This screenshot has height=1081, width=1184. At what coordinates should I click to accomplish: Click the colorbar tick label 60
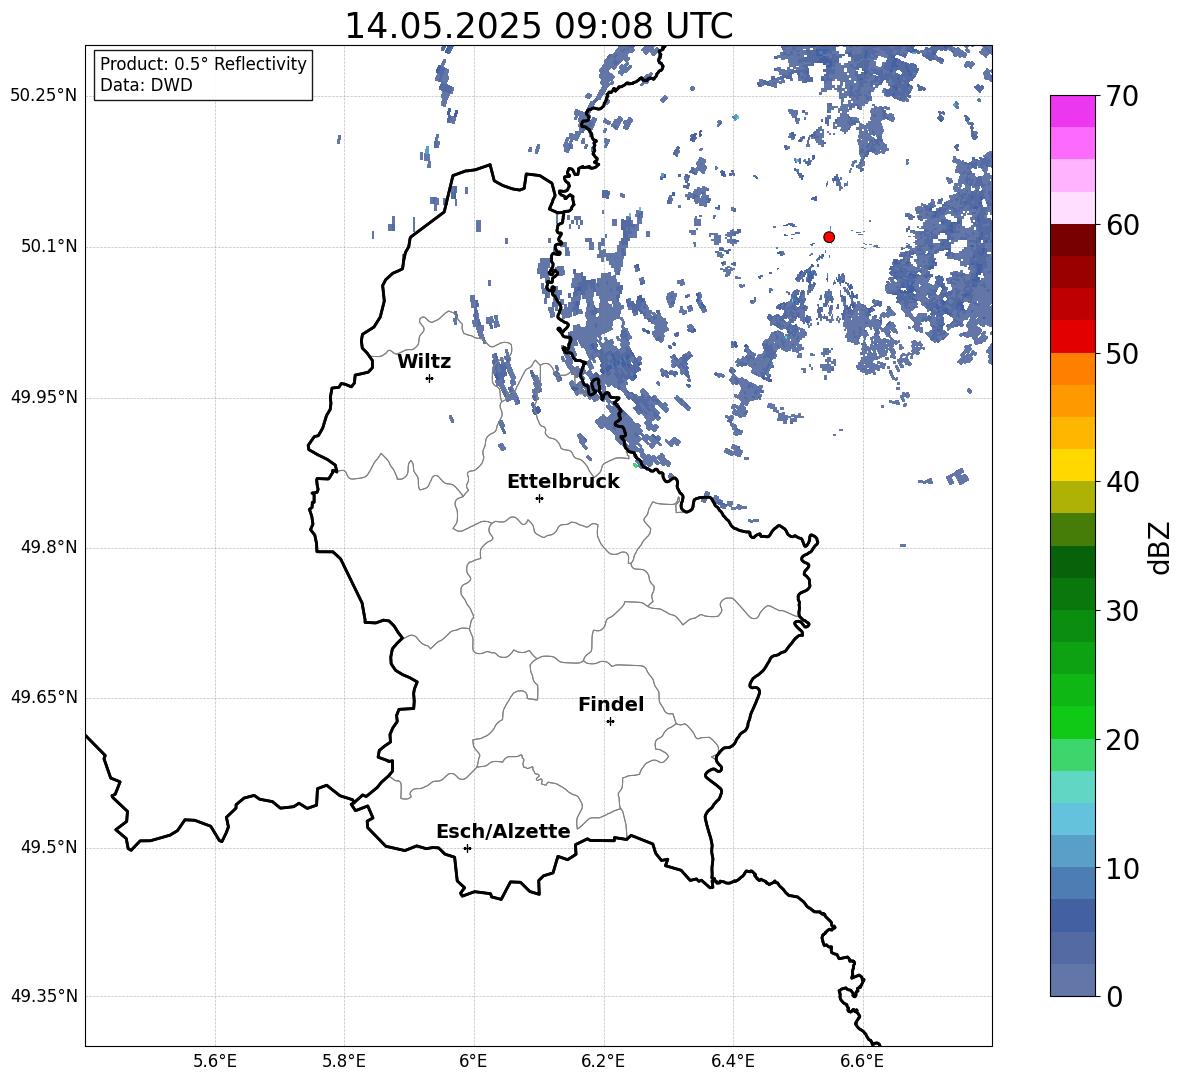[x=1121, y=225]
